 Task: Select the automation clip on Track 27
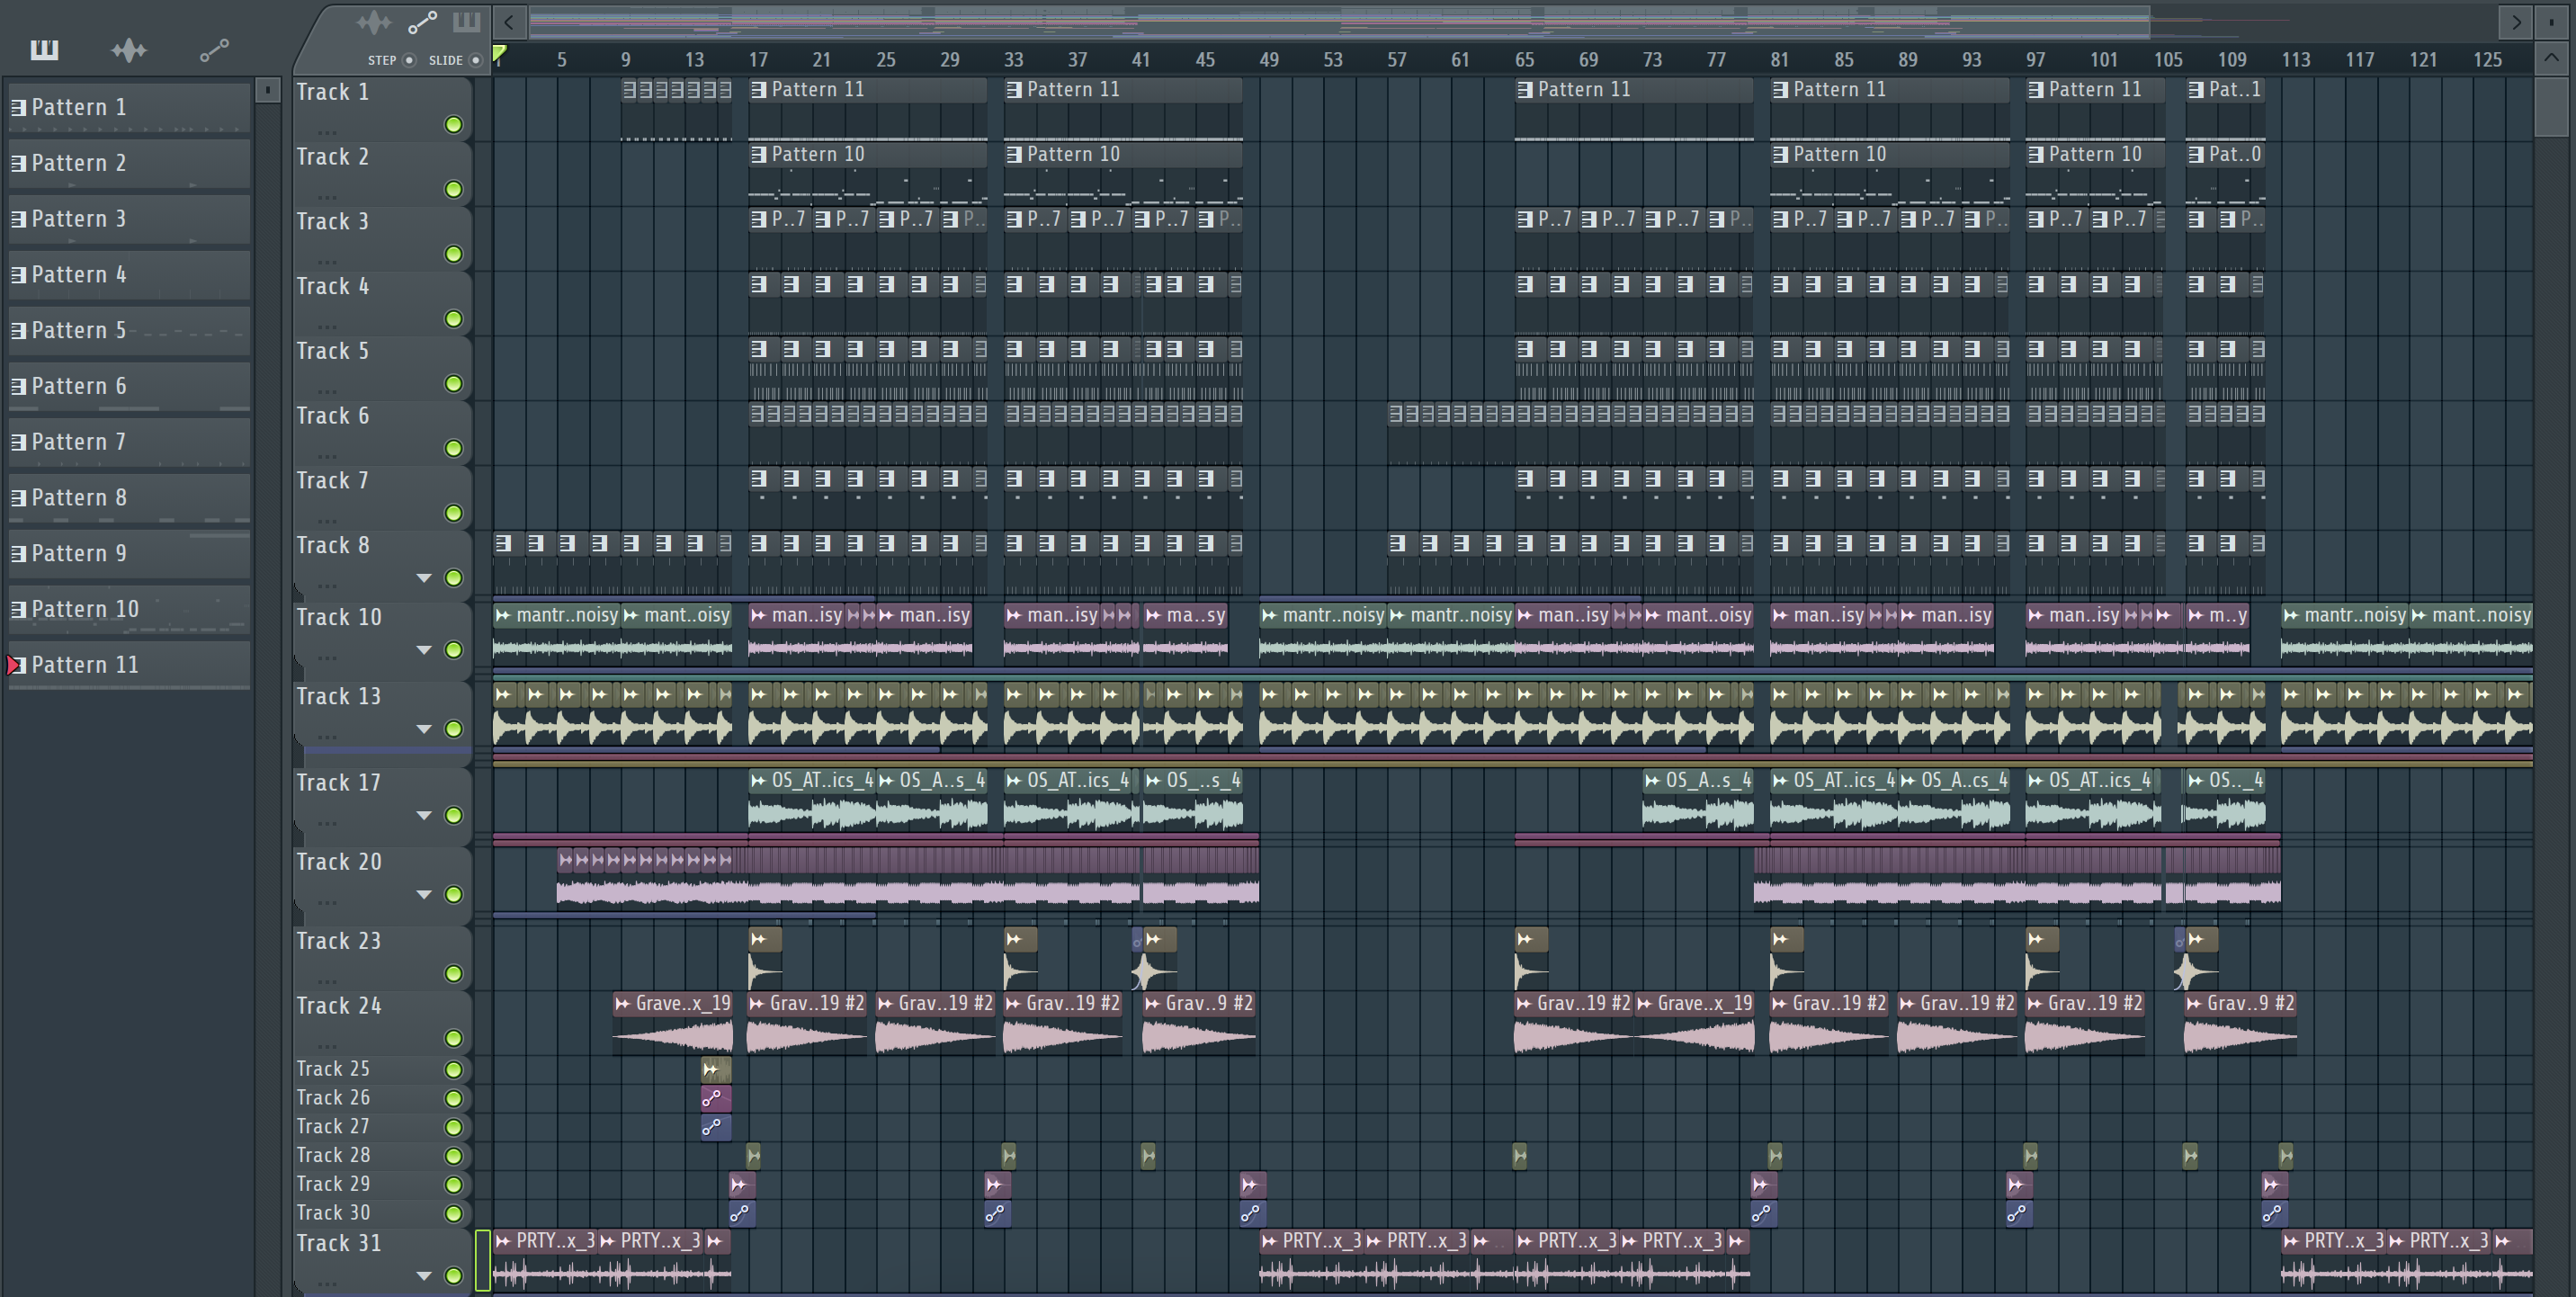click(716, 1127)
